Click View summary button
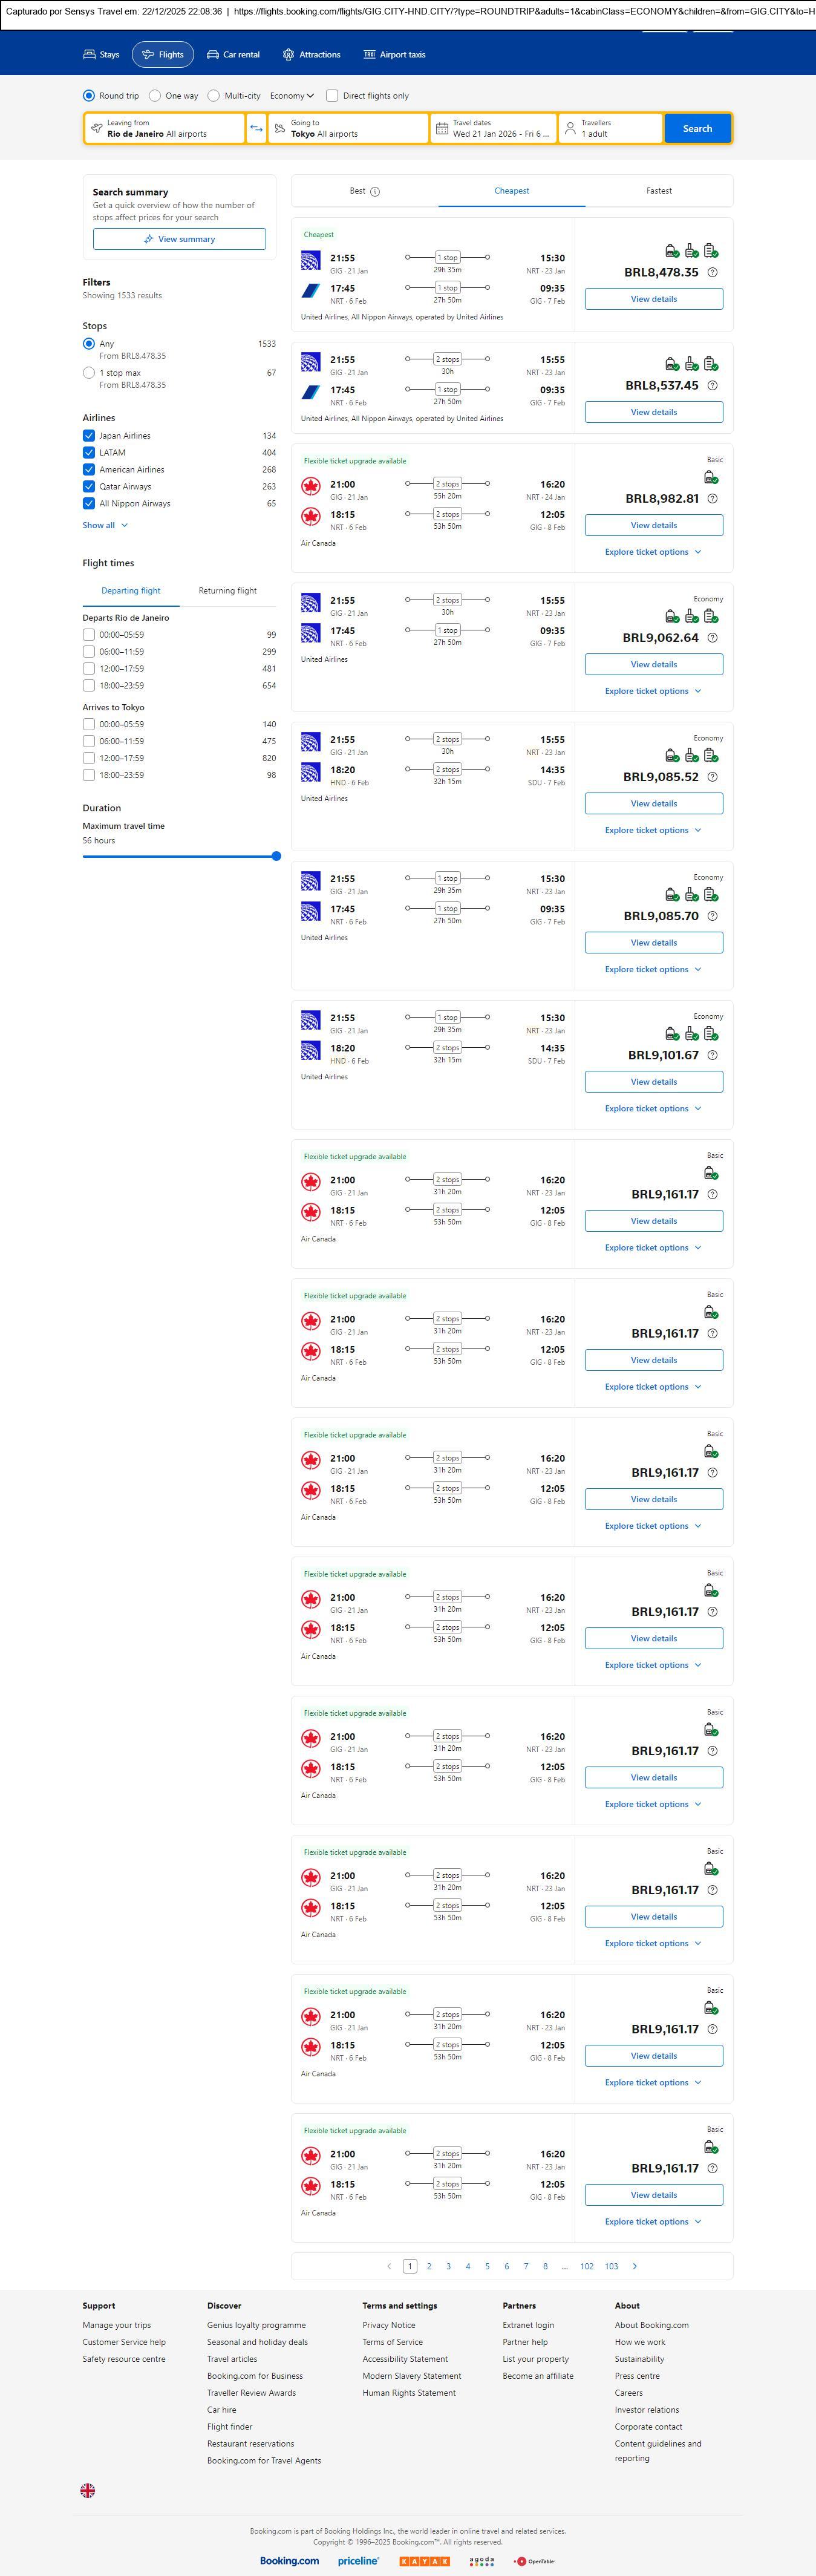This screenshot has height=2576, width=816. 179,239
